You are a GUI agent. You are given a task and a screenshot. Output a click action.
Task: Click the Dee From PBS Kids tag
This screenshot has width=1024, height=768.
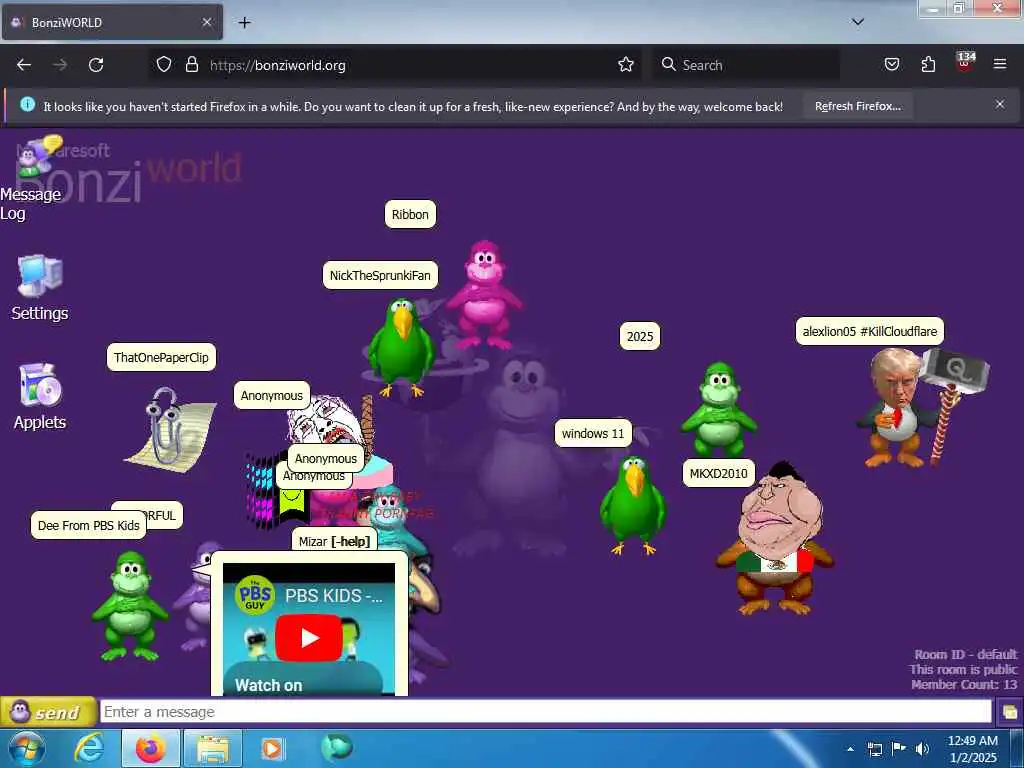point(89,525)
